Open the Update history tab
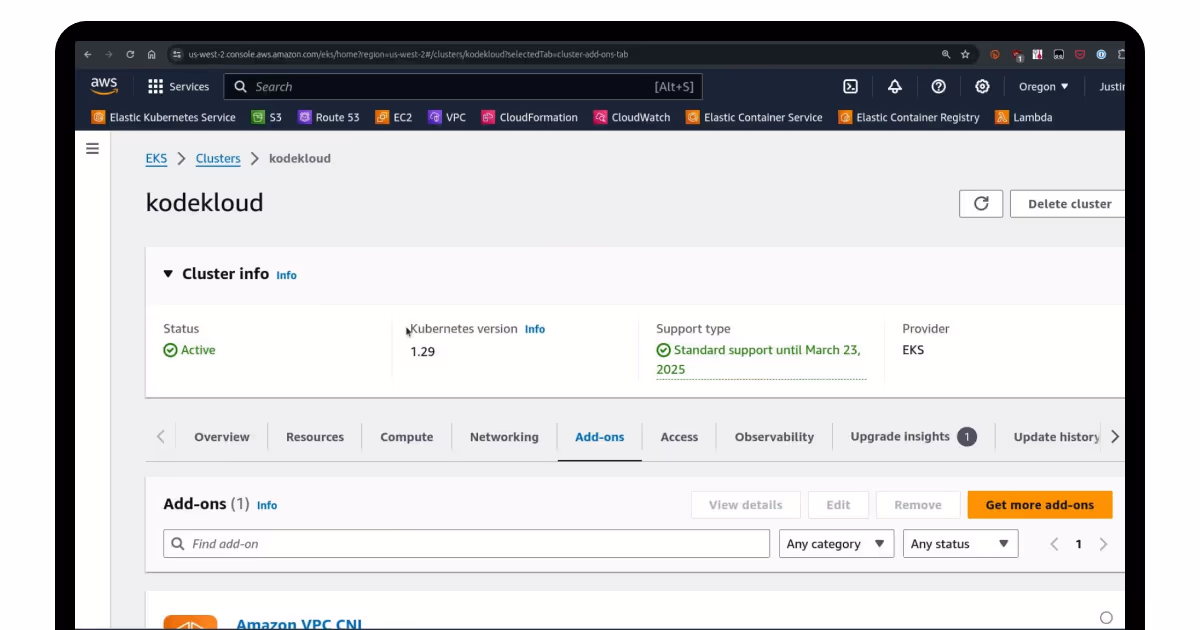This screenshot has height=630, width=1200. [1057, 437]
